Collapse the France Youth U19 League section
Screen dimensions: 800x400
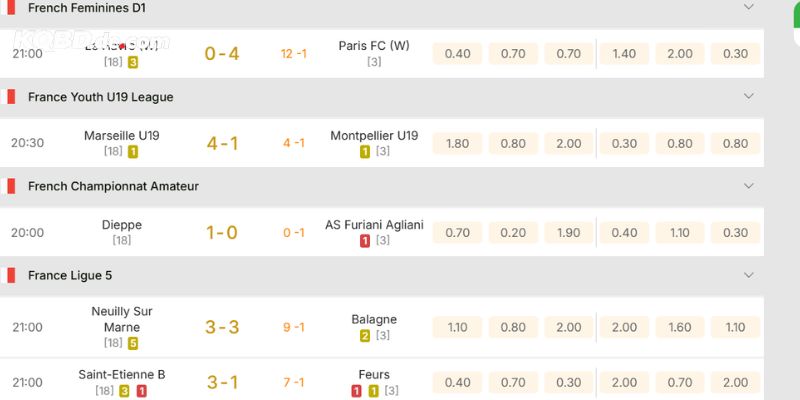748,97
